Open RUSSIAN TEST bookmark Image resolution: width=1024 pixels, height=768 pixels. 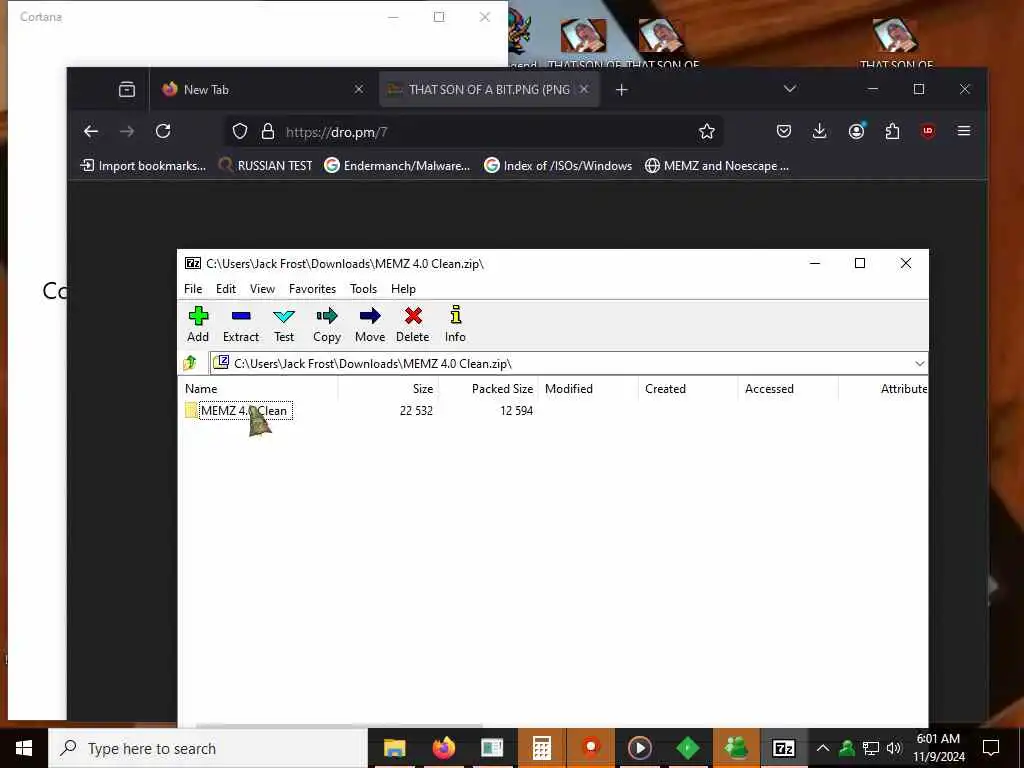(265, 166)
